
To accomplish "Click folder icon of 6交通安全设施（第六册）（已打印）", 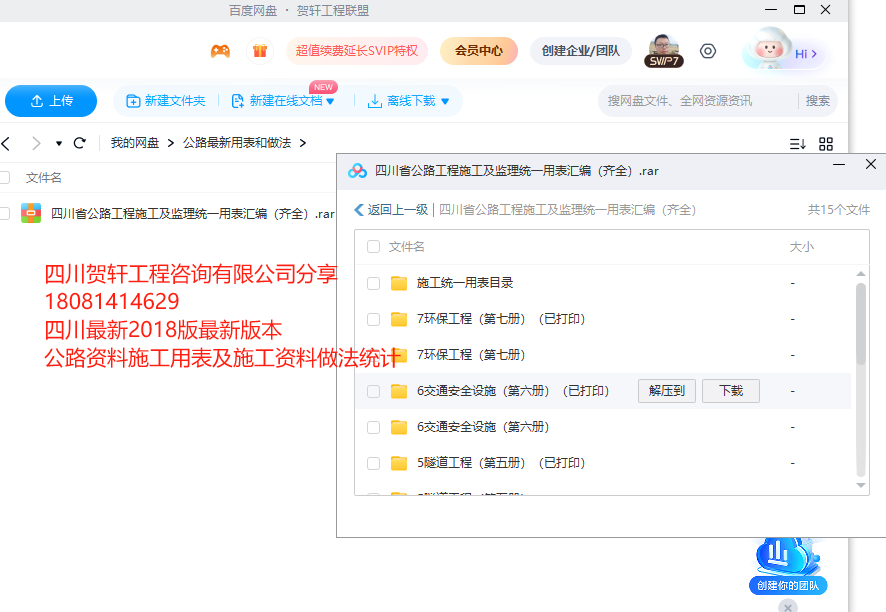I will pos(399,391).
